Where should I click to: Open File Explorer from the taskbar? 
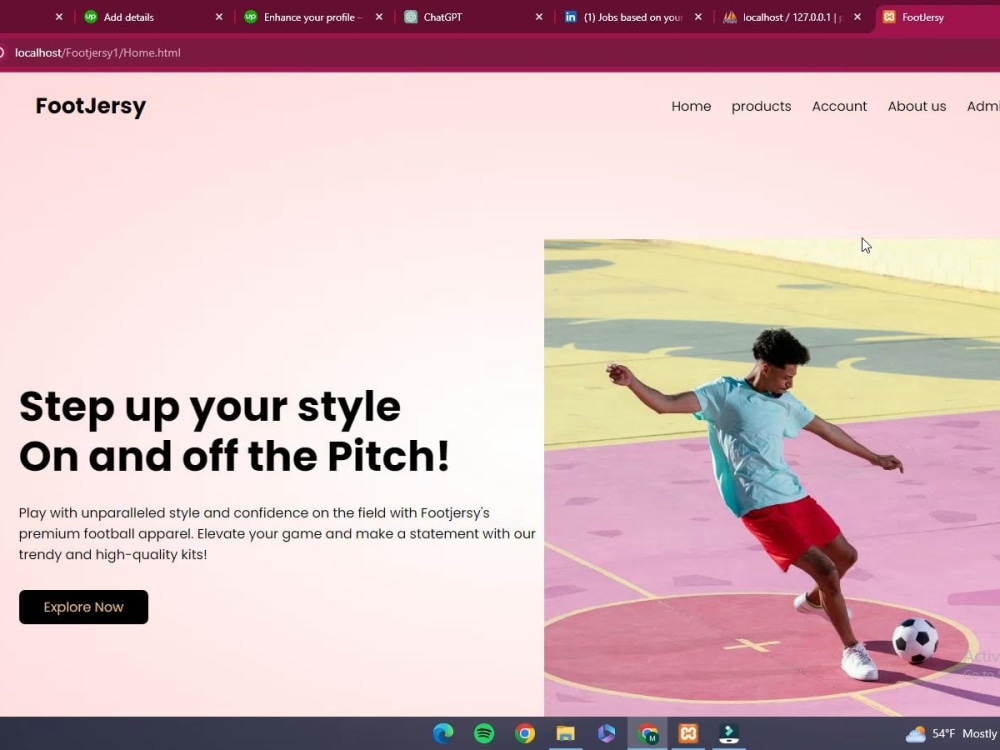(x=566, y=733)
